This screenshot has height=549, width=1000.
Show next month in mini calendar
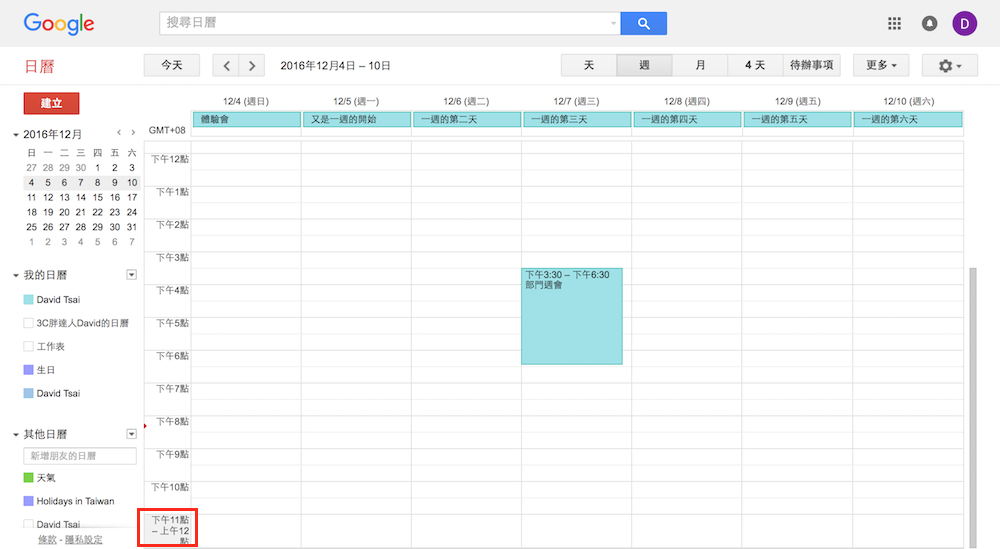click(x=133, y=133)
